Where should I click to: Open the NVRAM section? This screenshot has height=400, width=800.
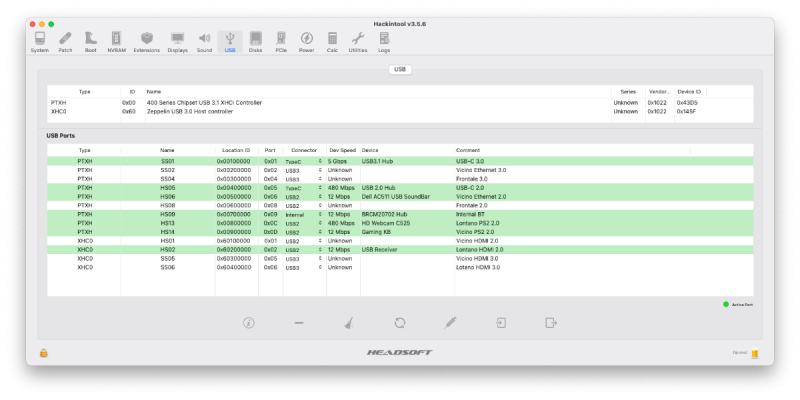116,42
